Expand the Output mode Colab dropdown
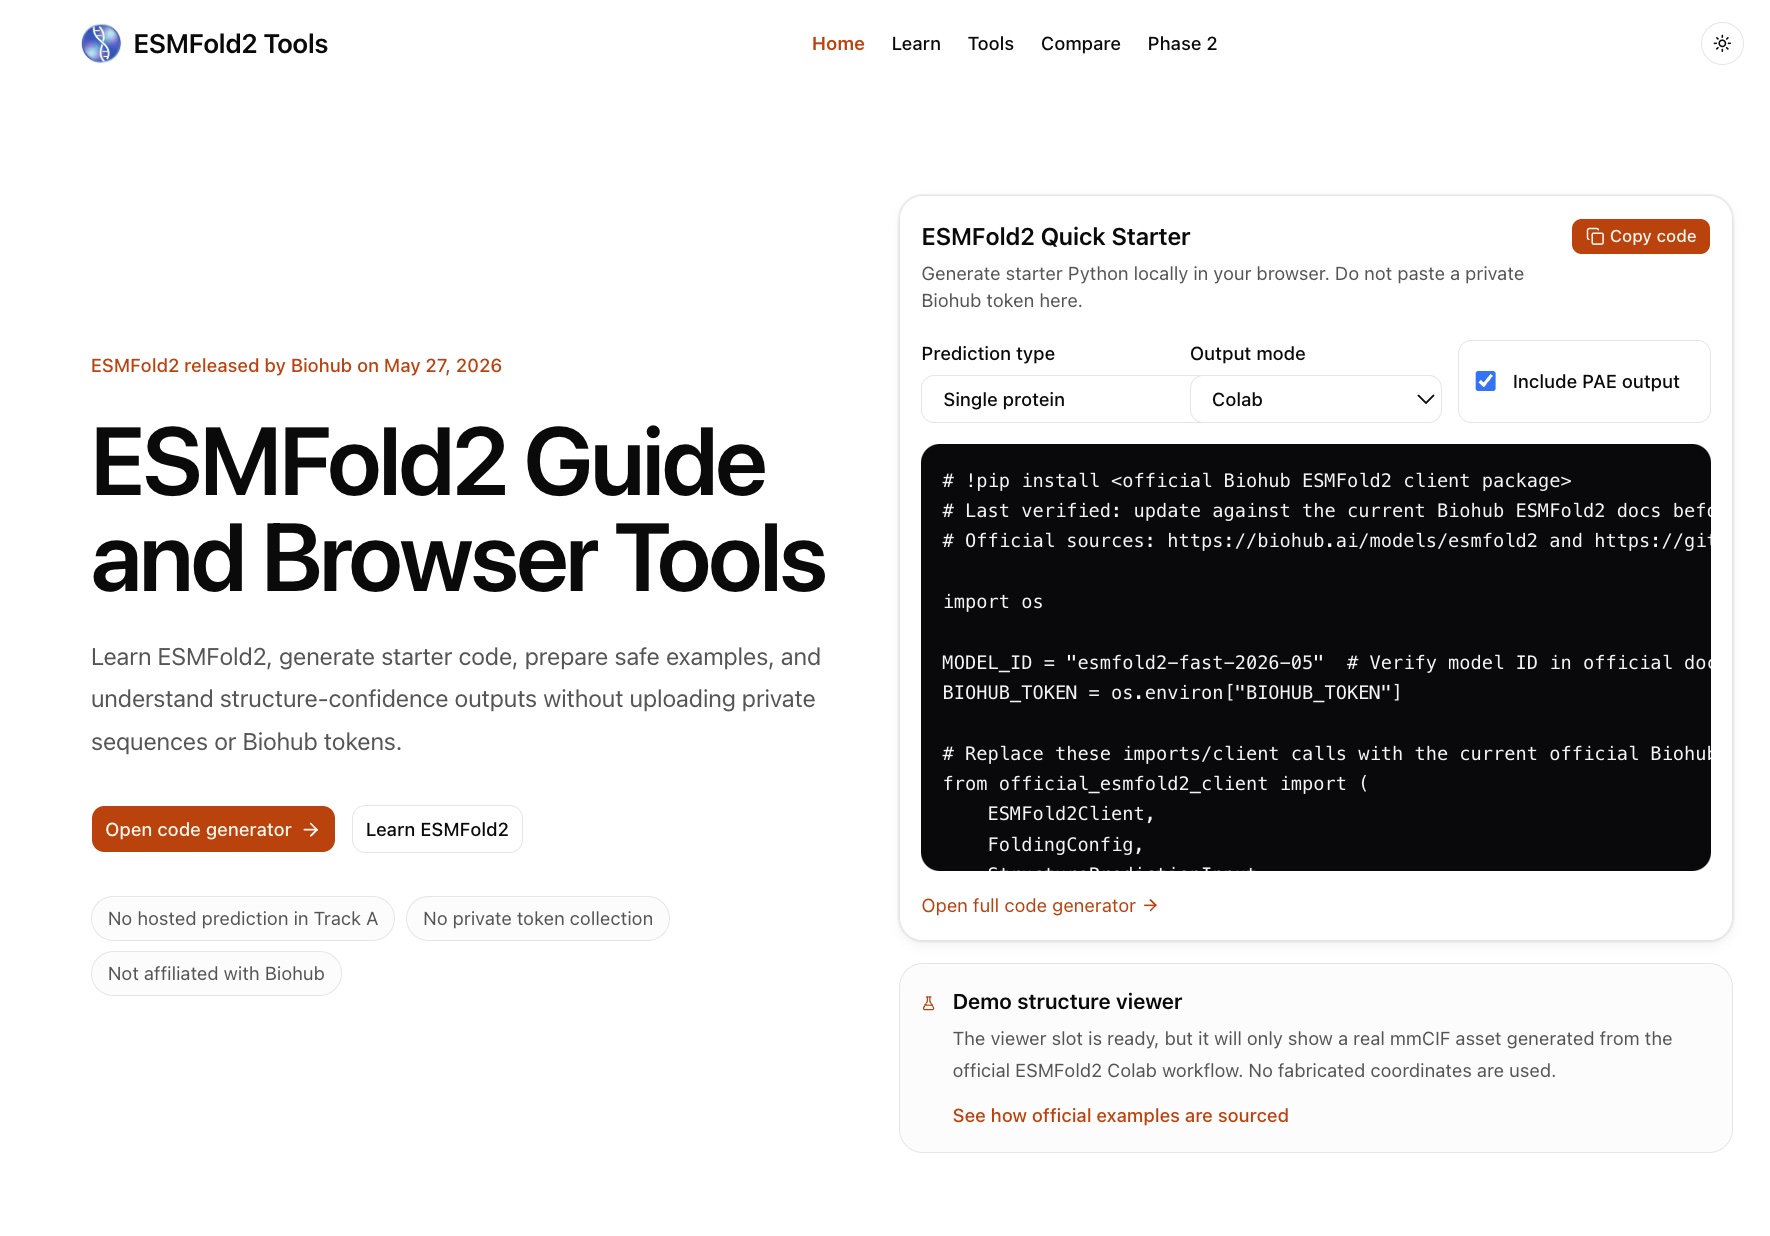 1315,399
